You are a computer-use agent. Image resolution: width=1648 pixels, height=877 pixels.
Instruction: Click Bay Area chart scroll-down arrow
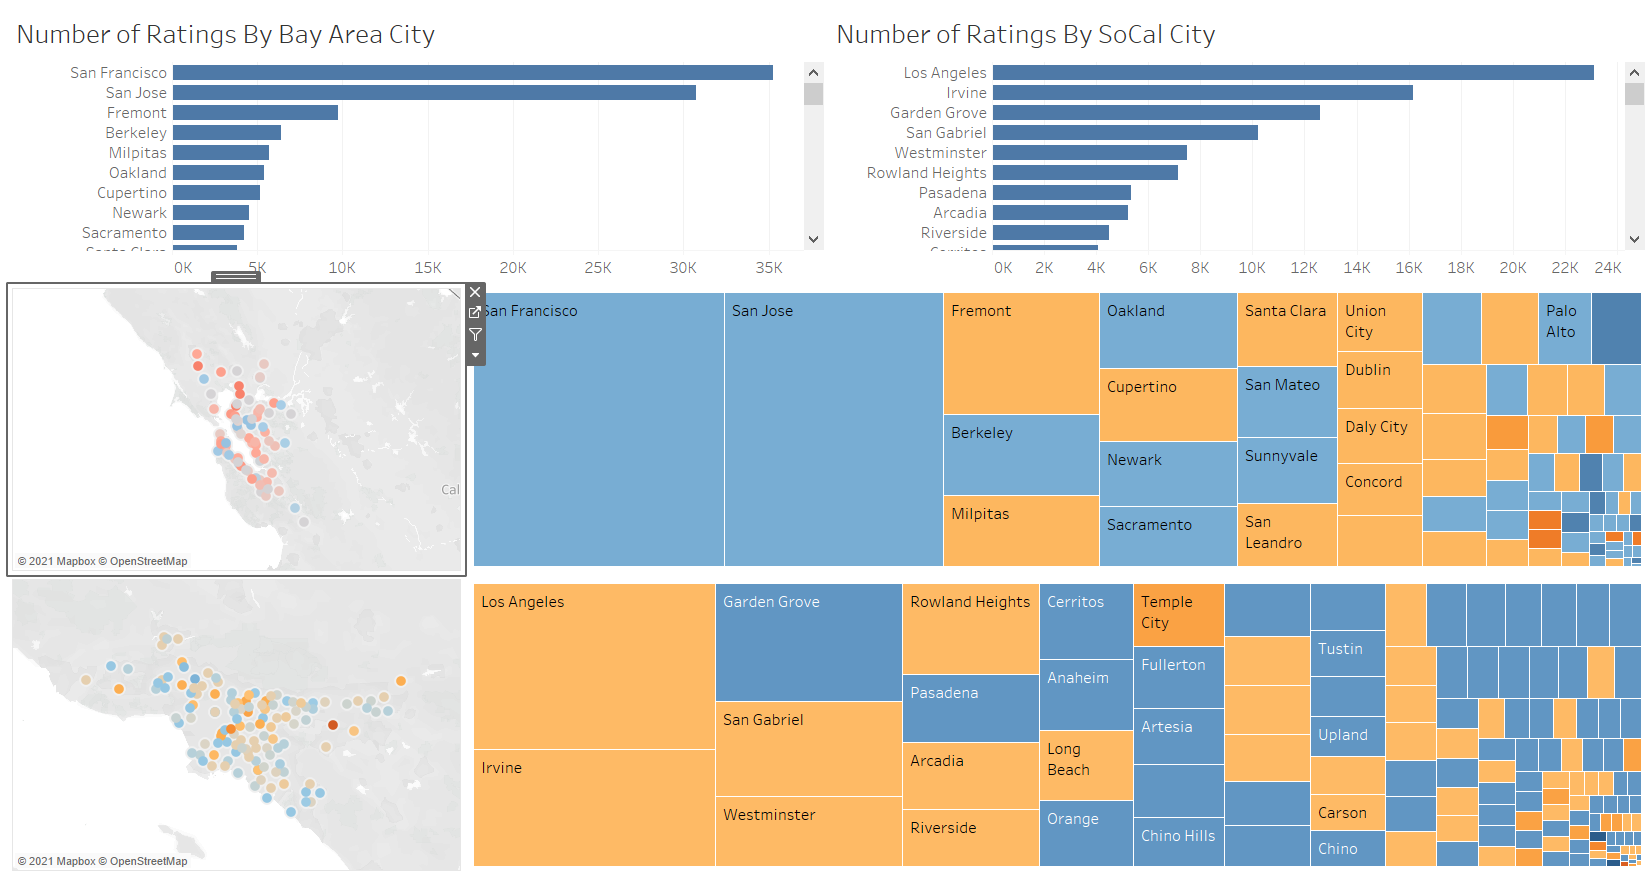(x=813, y=239)
